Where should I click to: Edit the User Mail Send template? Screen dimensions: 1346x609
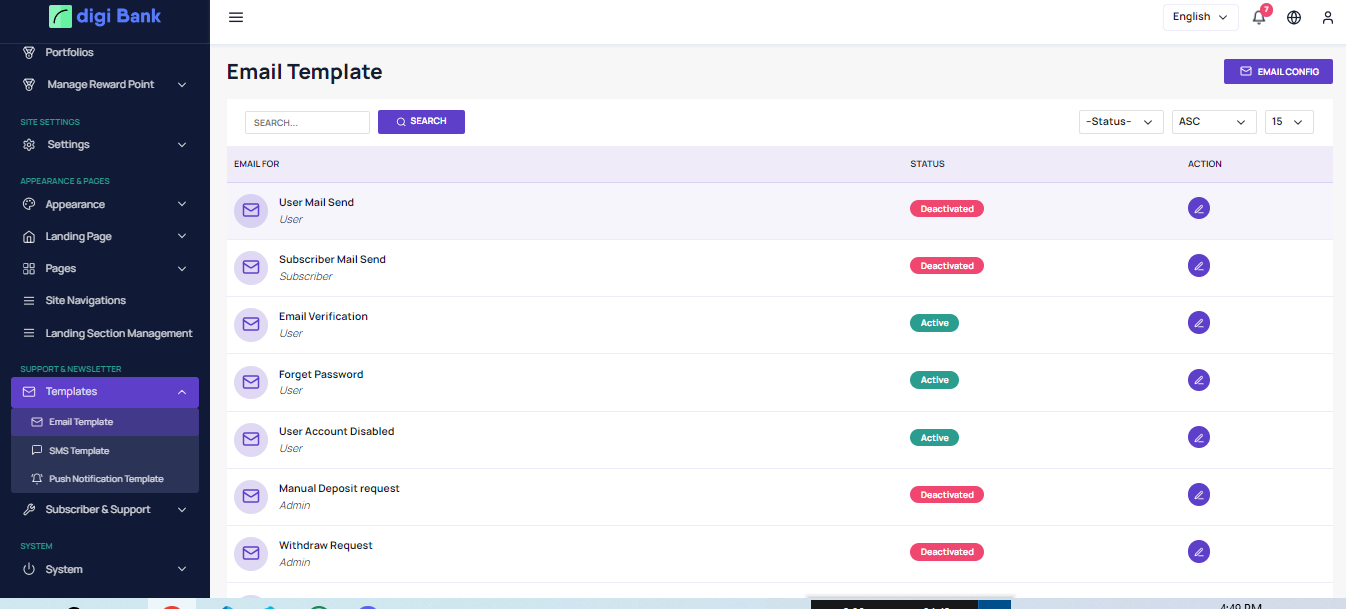[x=1198, y=208]
